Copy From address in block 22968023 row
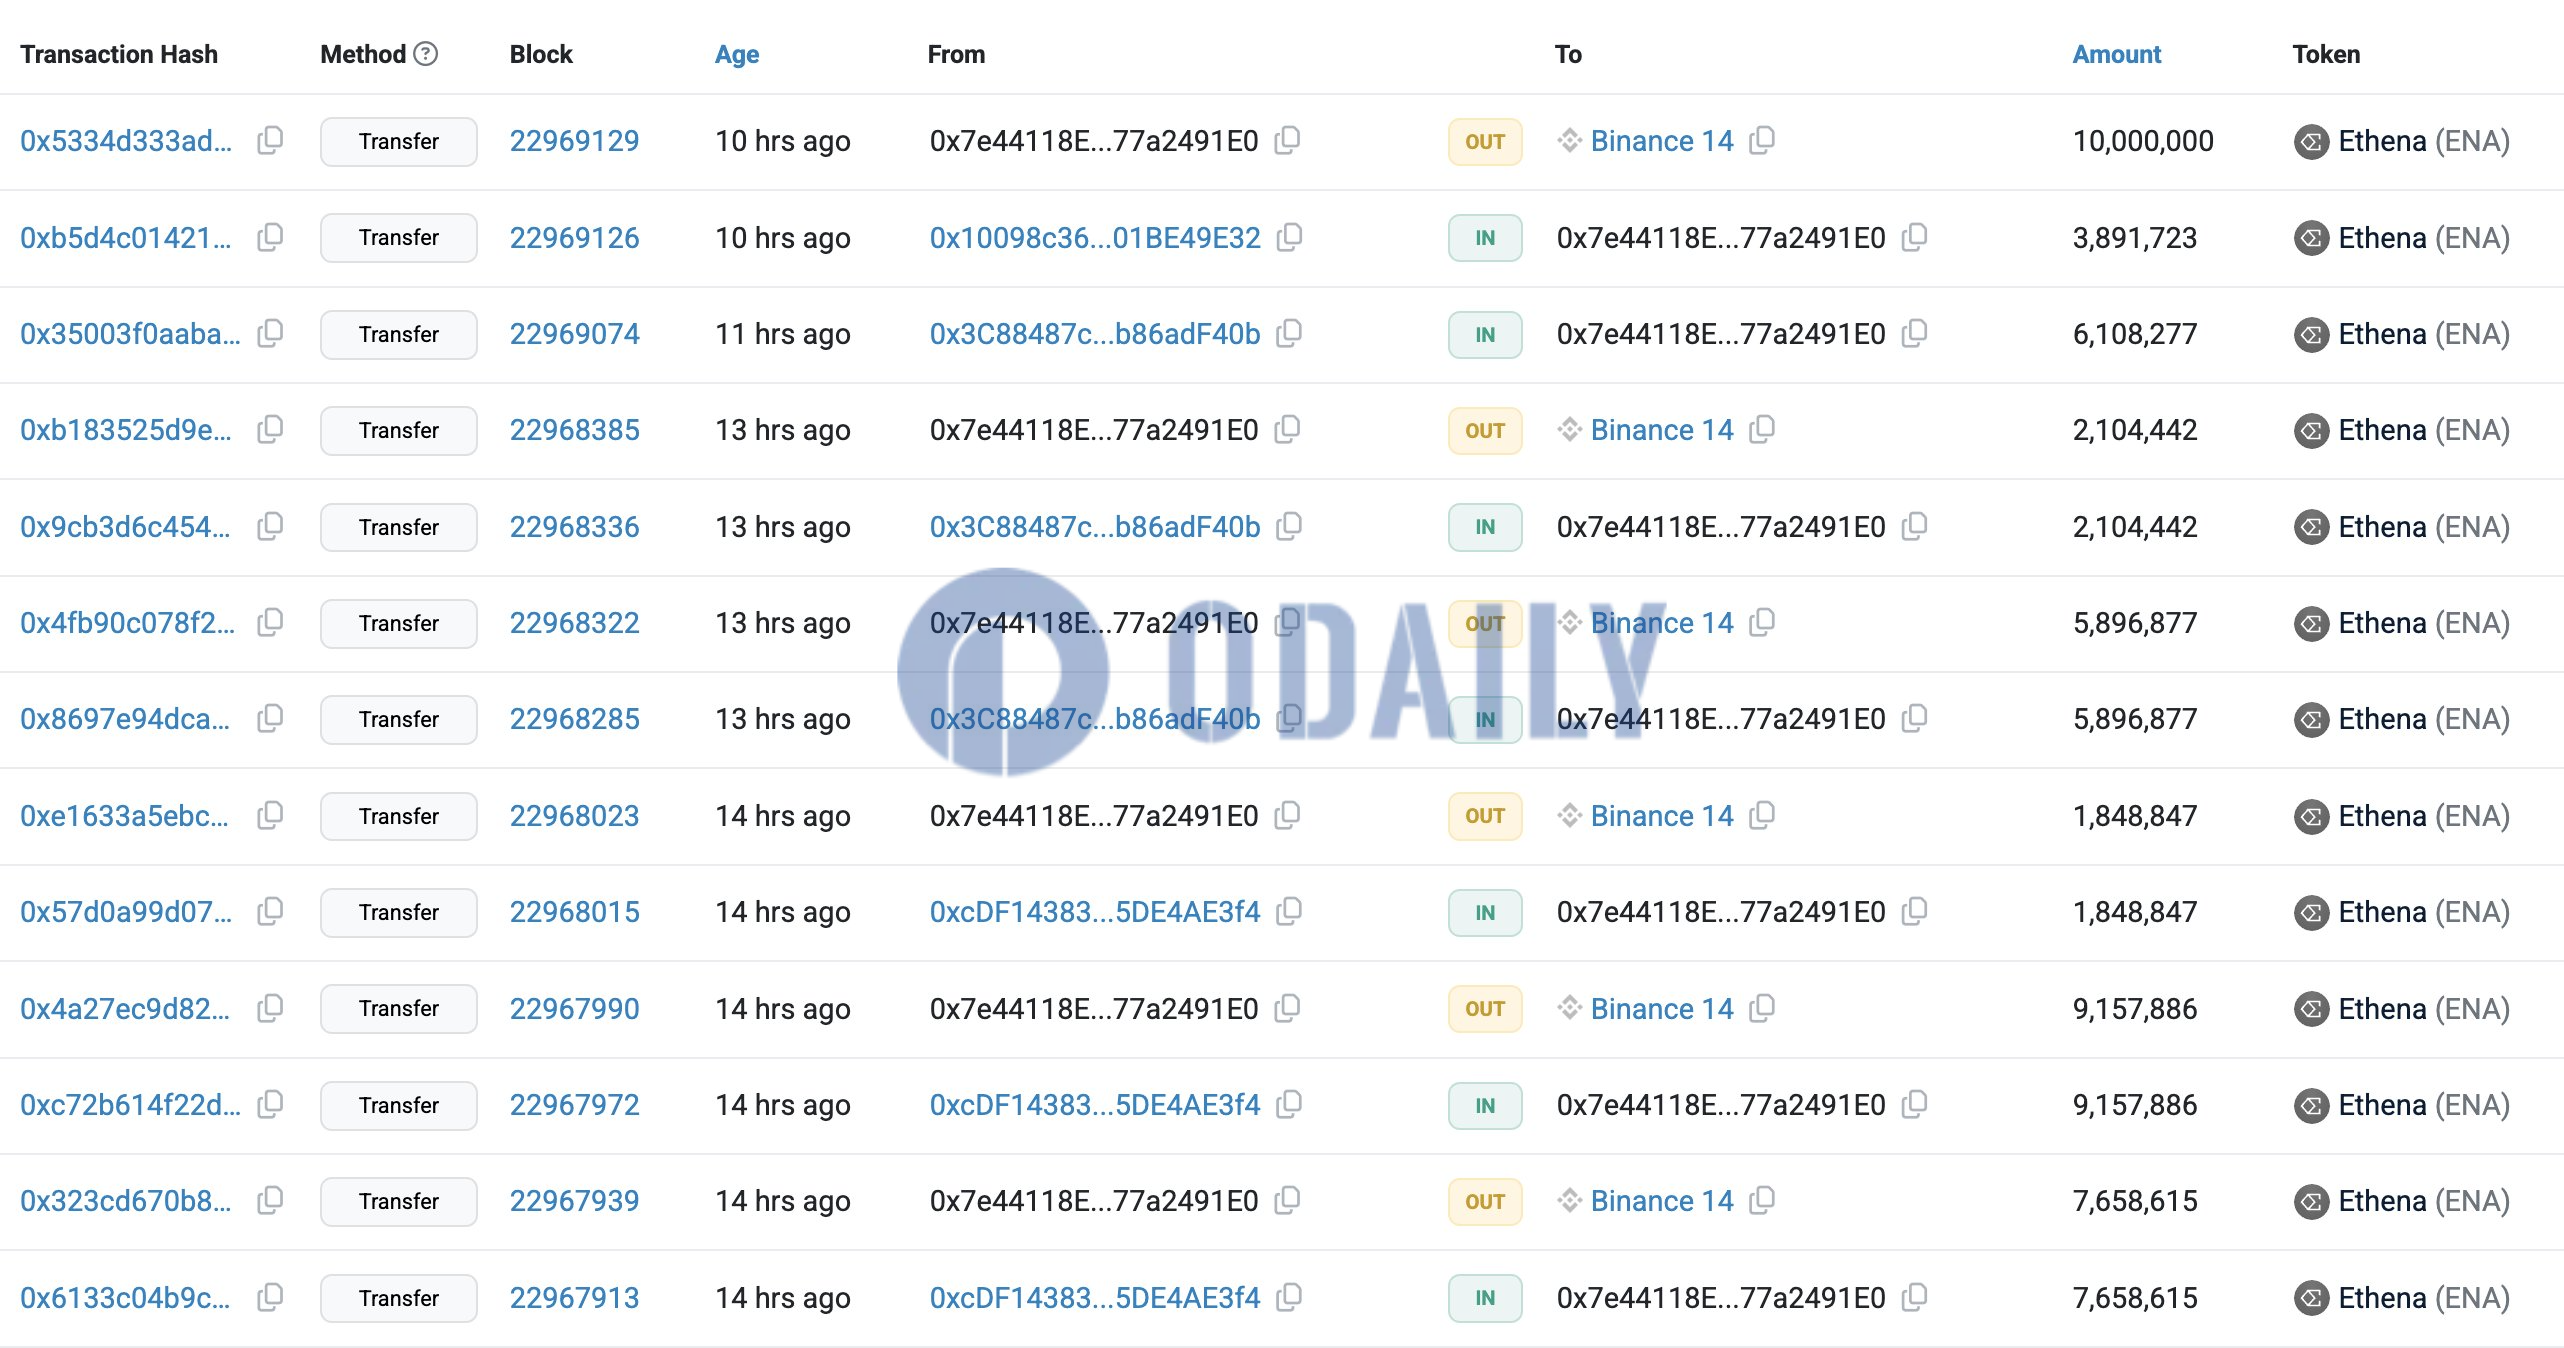This screenshot has height=1348, width=2564. 1288,816
